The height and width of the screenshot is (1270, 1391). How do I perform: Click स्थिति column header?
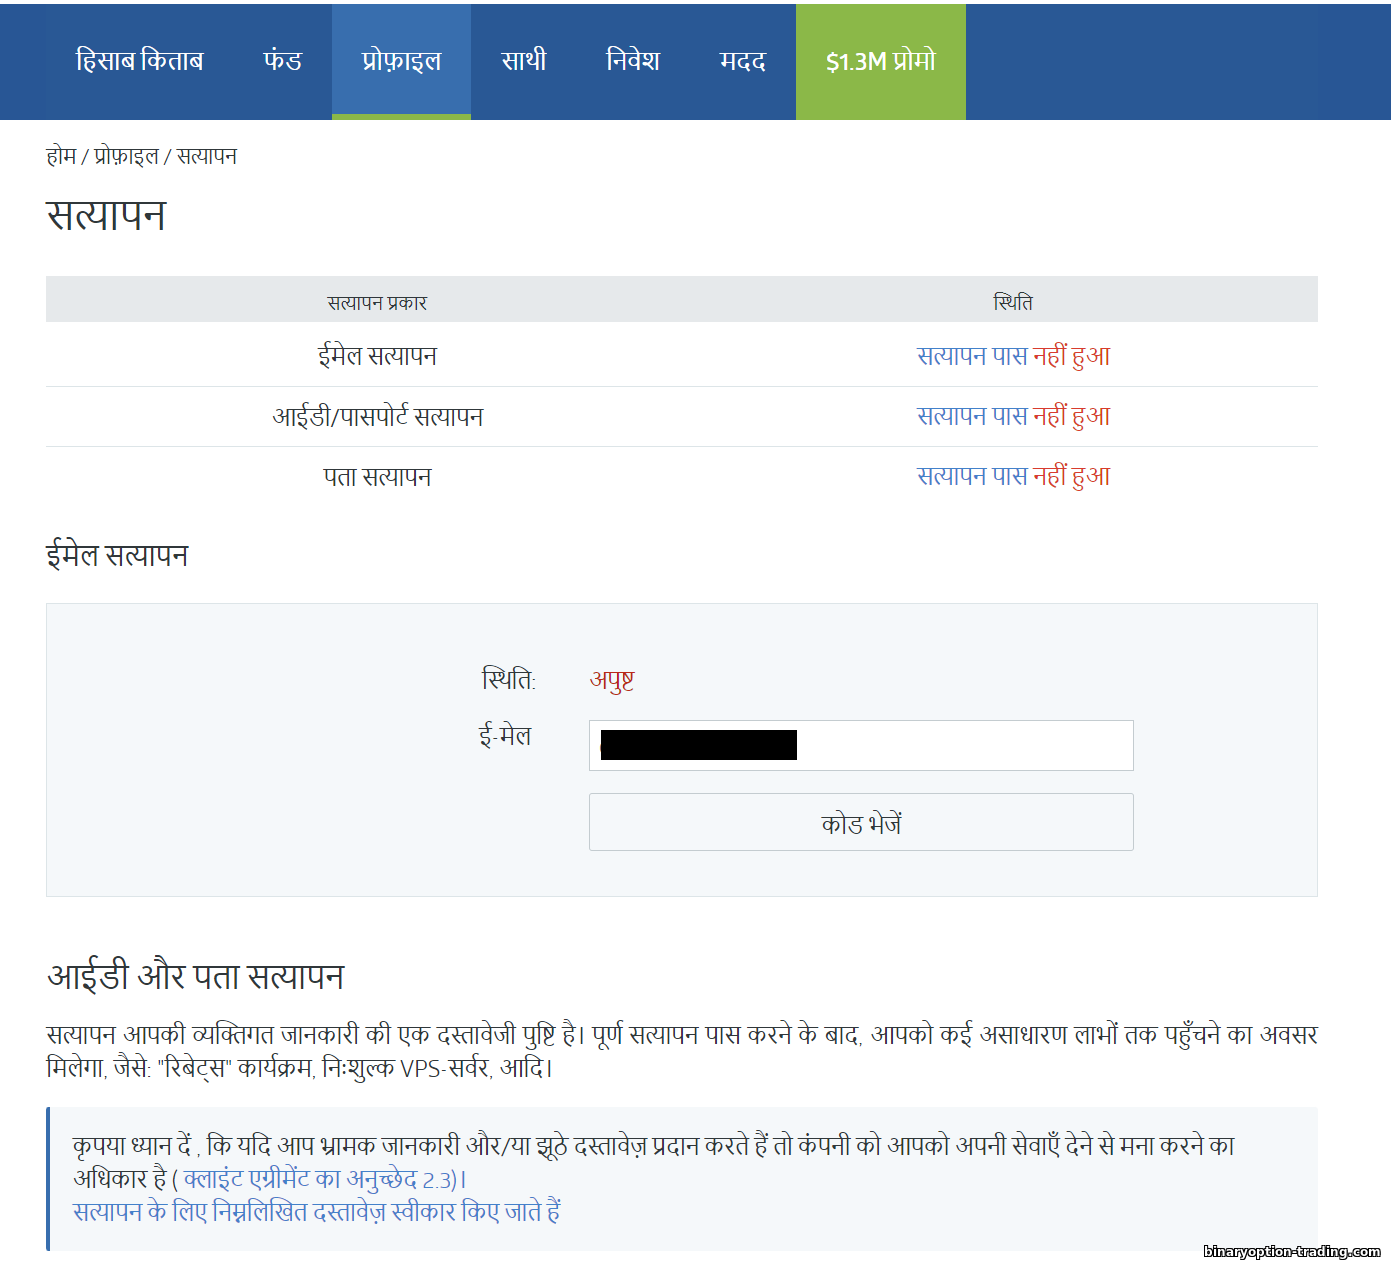(1013, 302)
